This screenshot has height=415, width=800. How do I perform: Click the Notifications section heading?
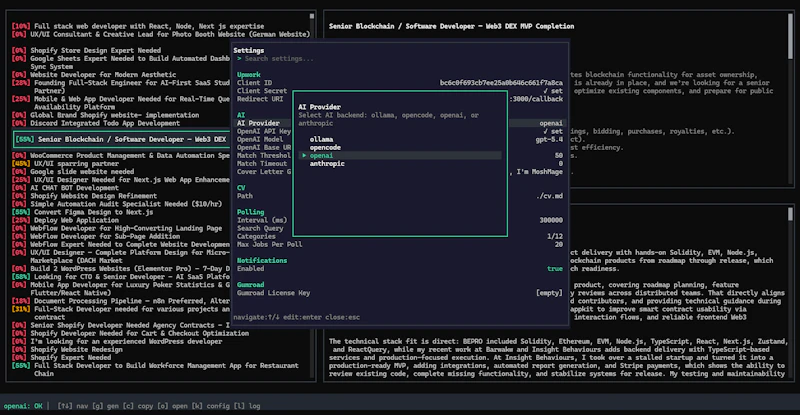click(262, 260)
